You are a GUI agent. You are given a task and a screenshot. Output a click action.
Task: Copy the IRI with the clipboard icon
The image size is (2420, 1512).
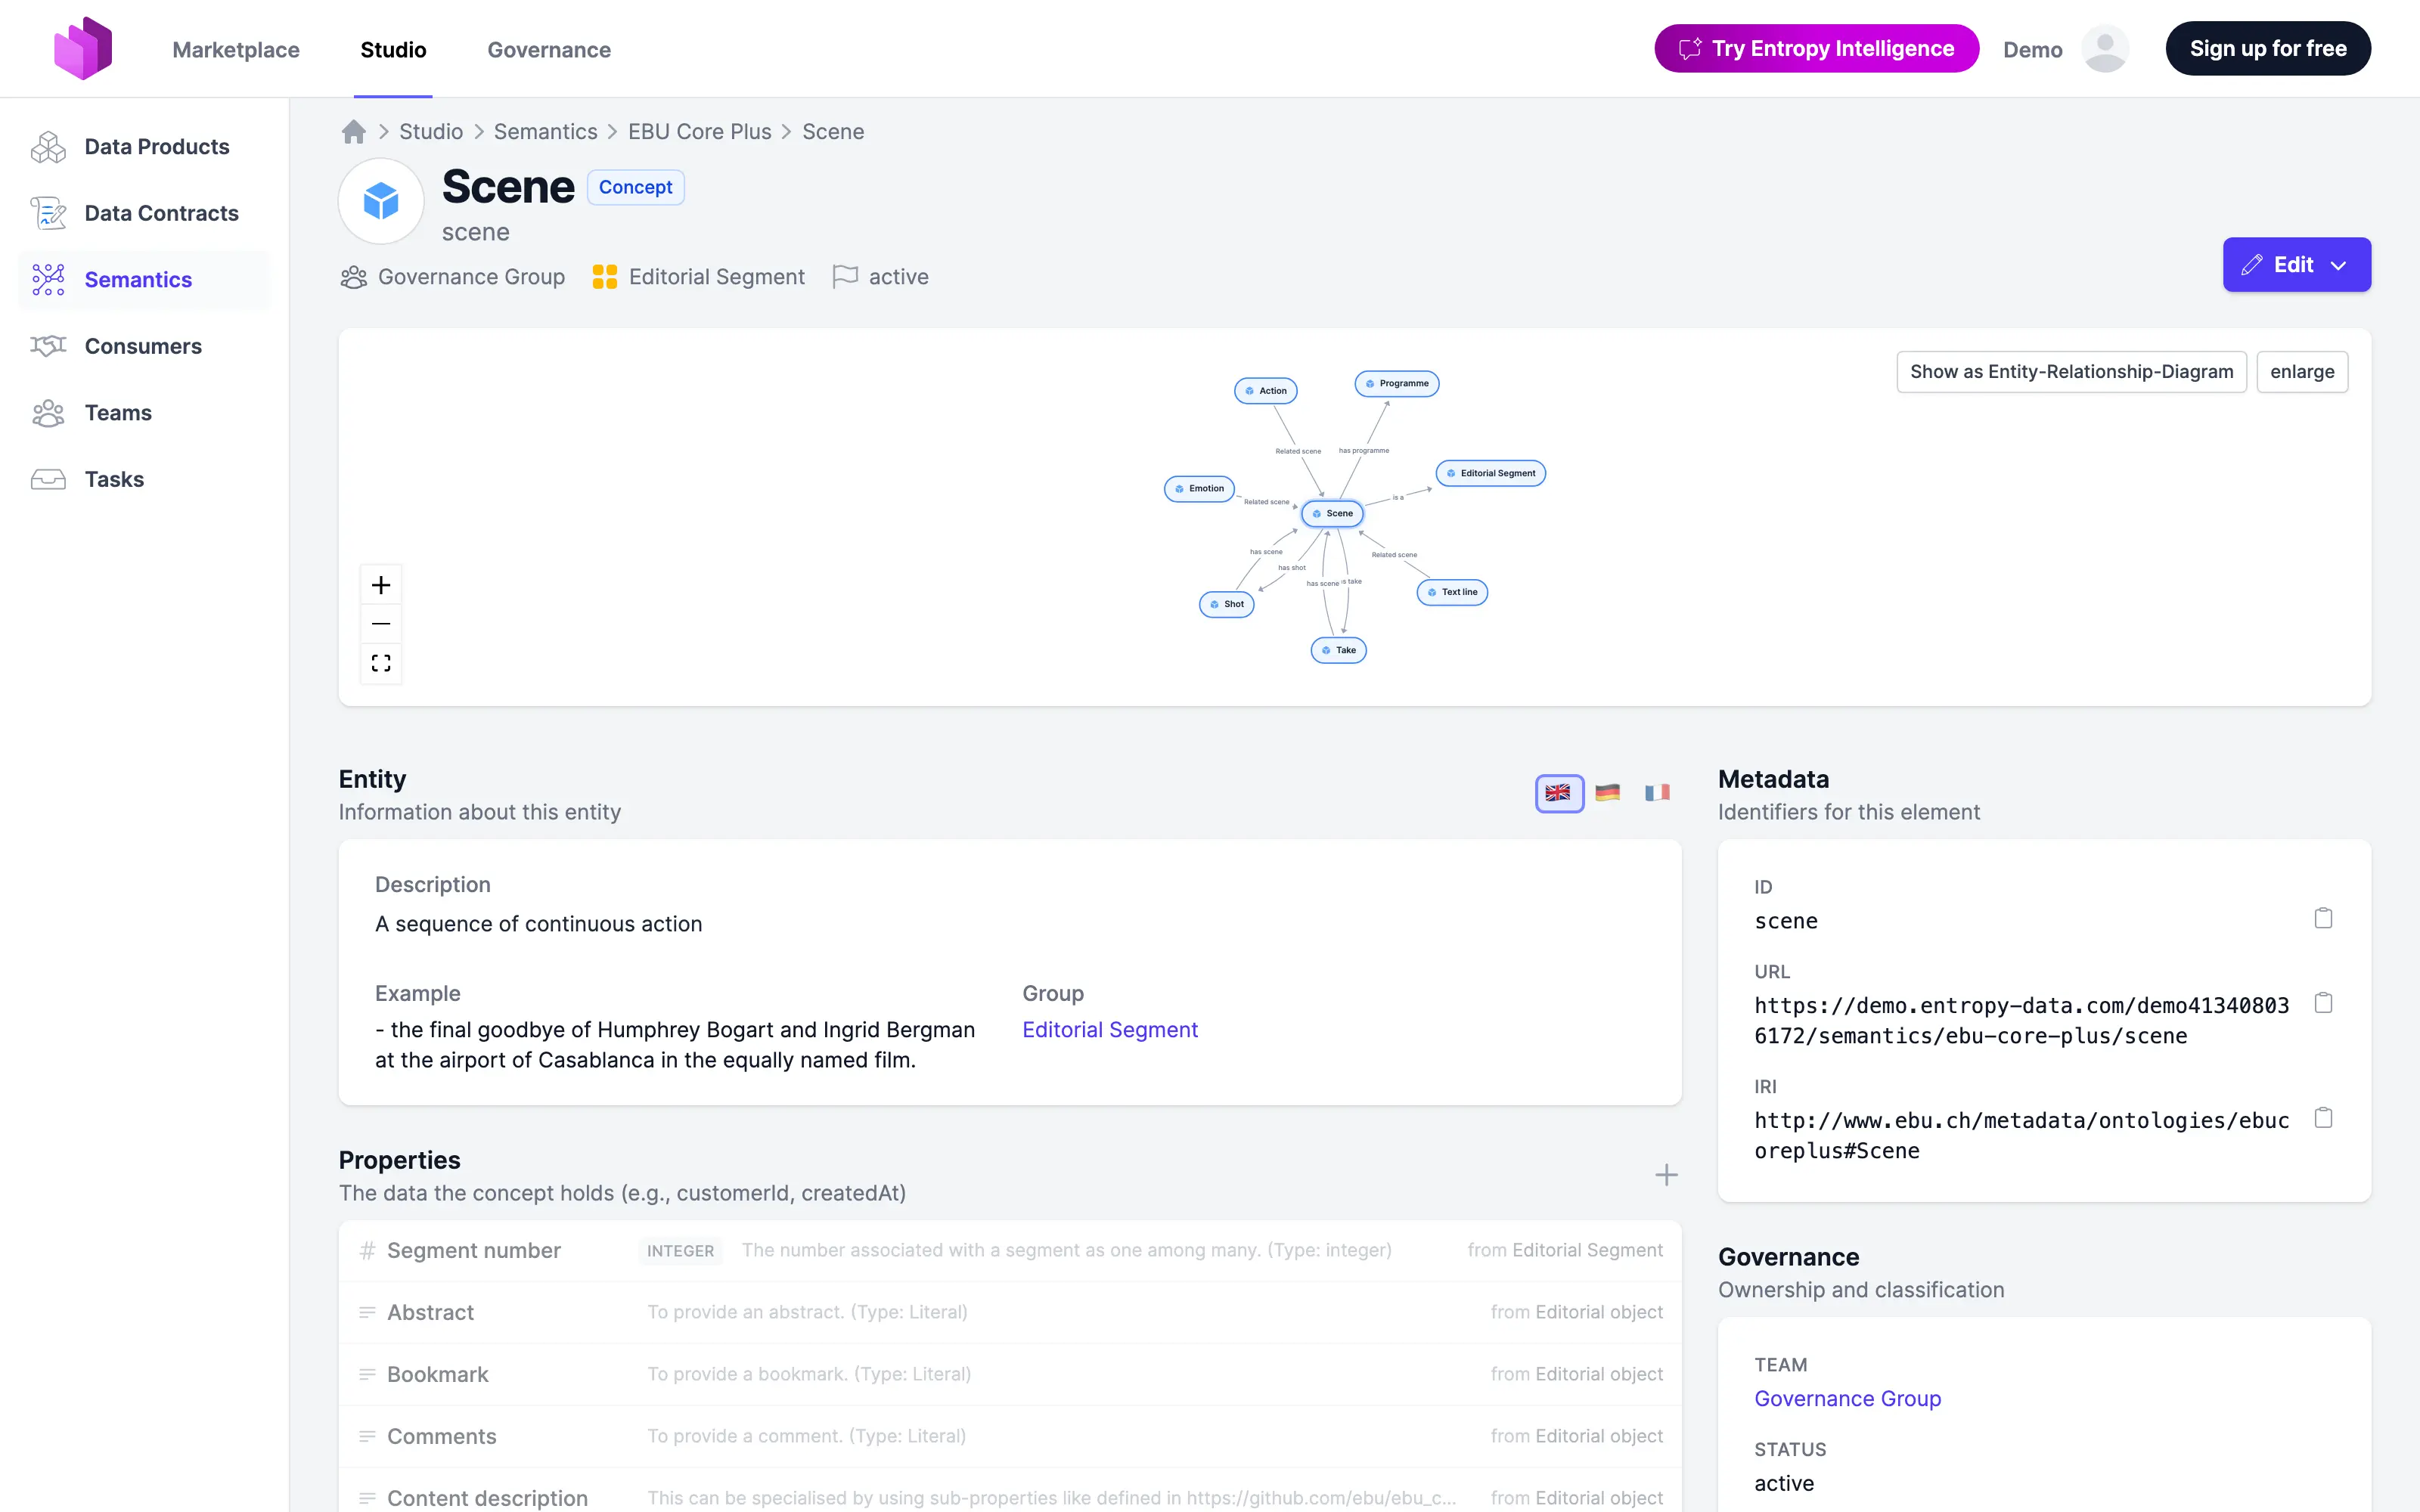pos(2323,1117)
